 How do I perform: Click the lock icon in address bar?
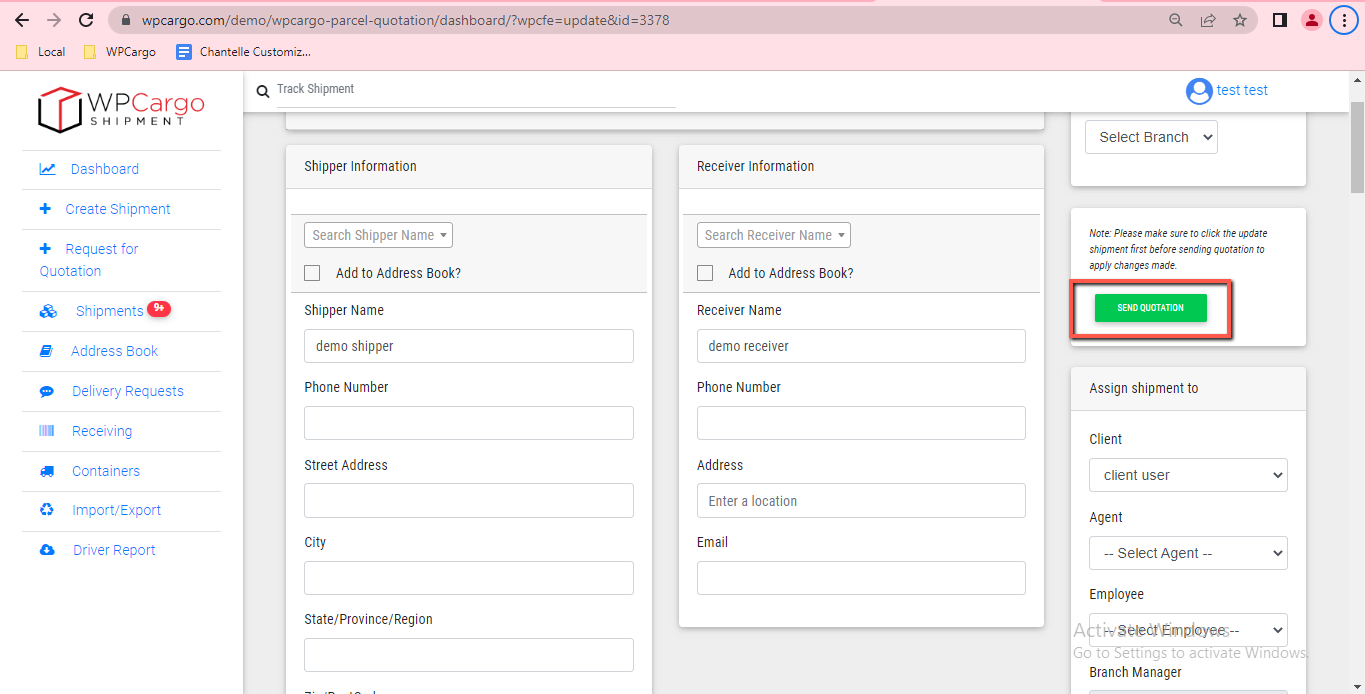tap(125, 20)
